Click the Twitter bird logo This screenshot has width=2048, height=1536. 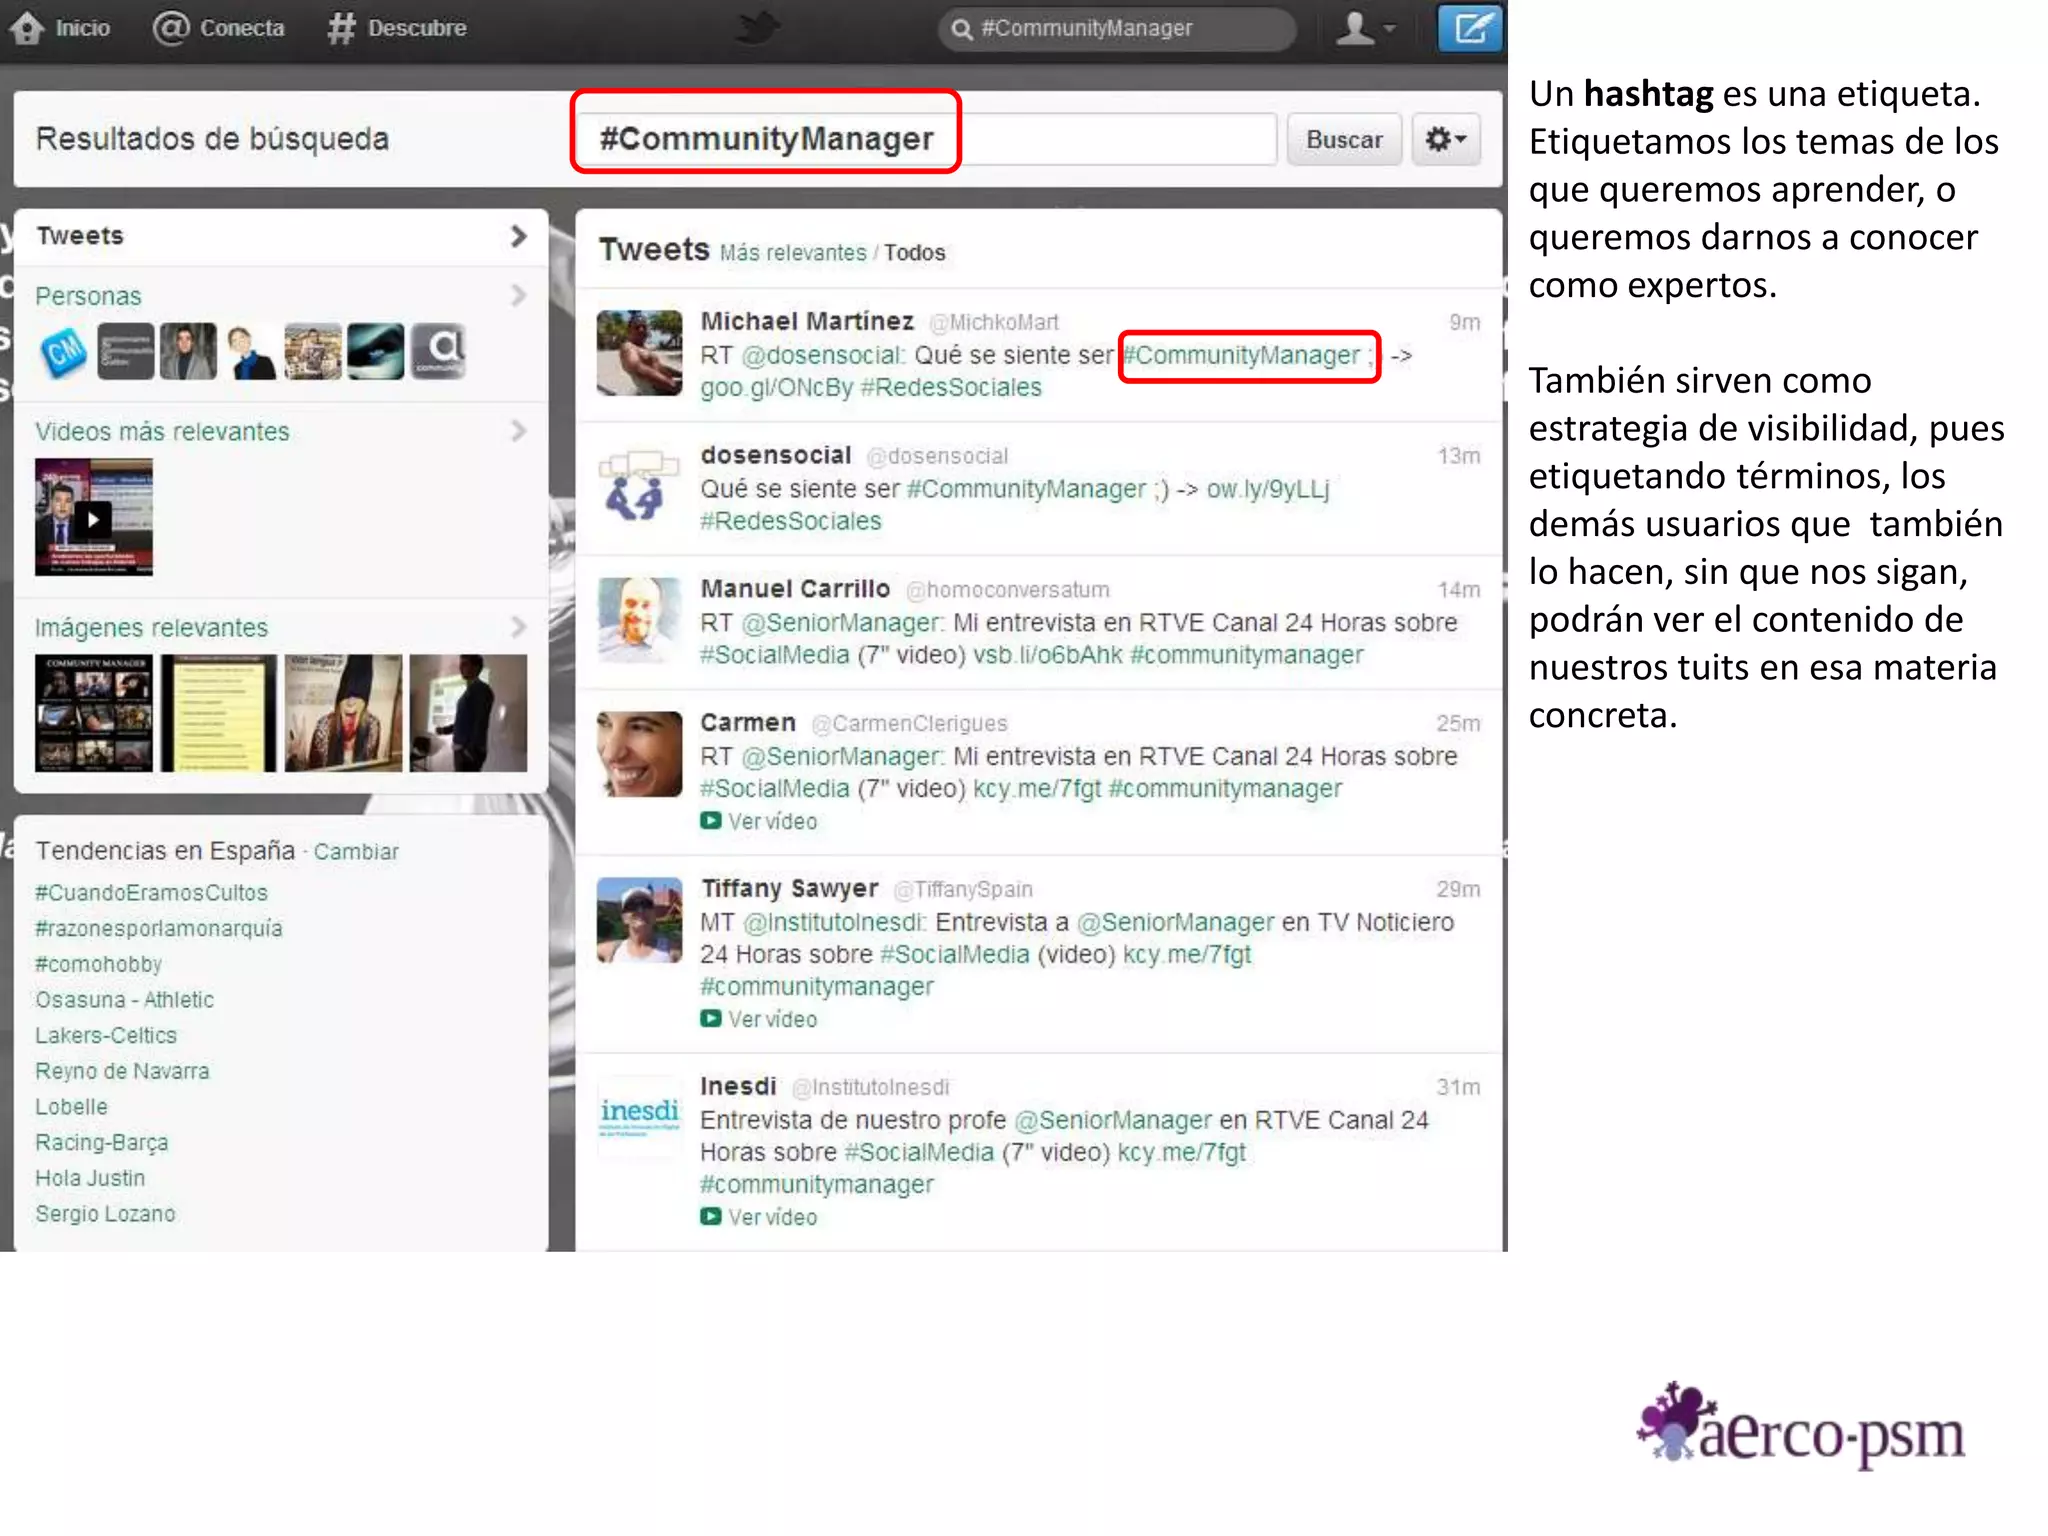757,28
